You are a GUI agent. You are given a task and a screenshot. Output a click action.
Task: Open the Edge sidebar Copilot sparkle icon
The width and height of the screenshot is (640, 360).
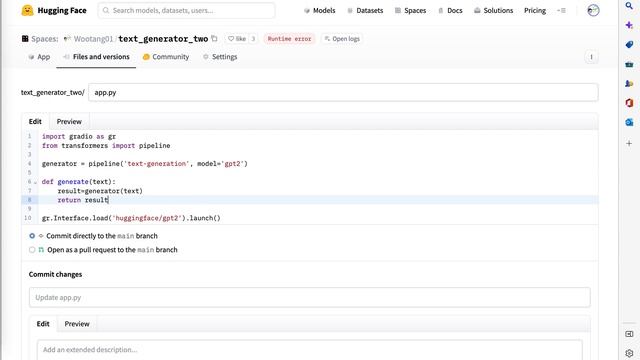coord(629,25)
